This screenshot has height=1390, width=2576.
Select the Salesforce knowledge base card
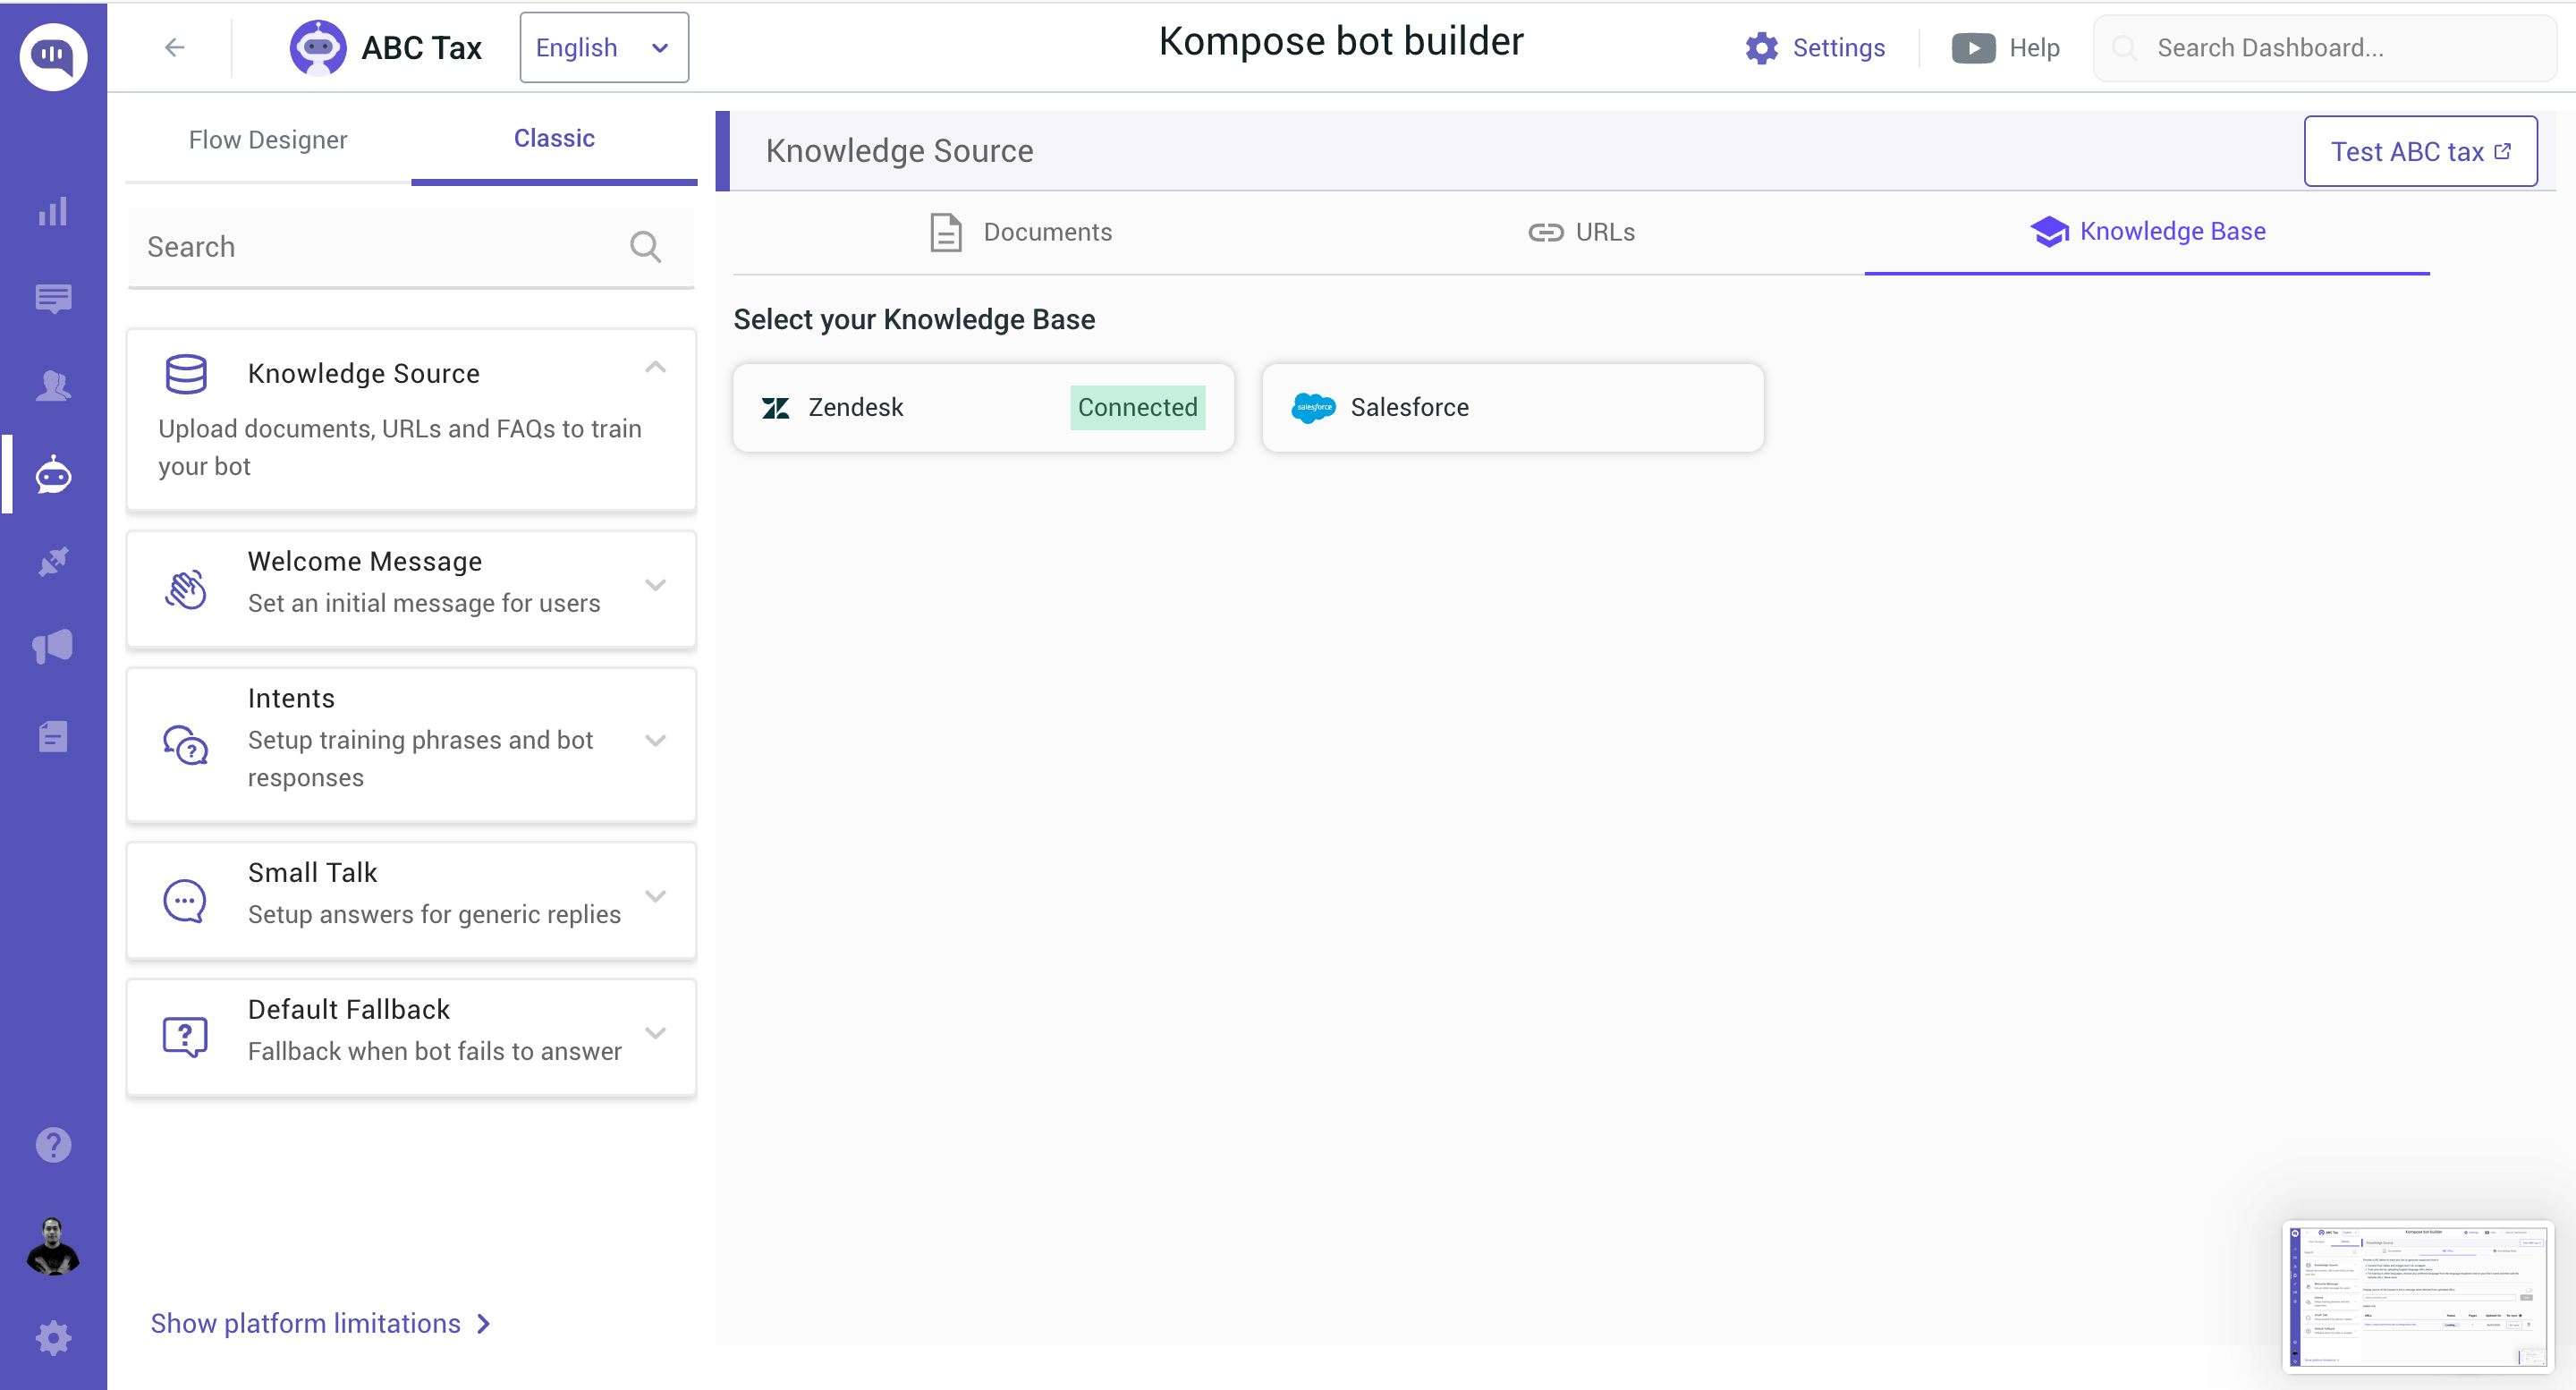tap(1512, 408)
